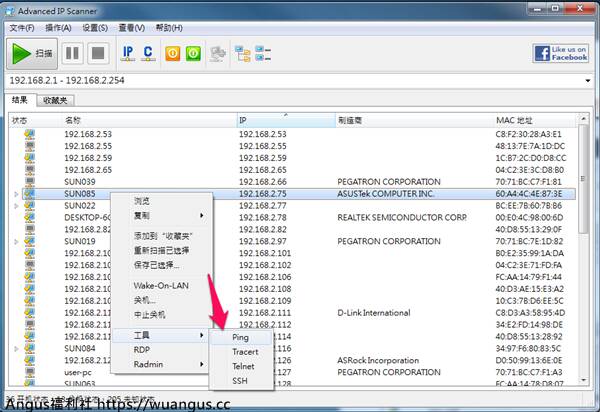
Task: Click the status icon for SUN039
Action: point(29,182)
